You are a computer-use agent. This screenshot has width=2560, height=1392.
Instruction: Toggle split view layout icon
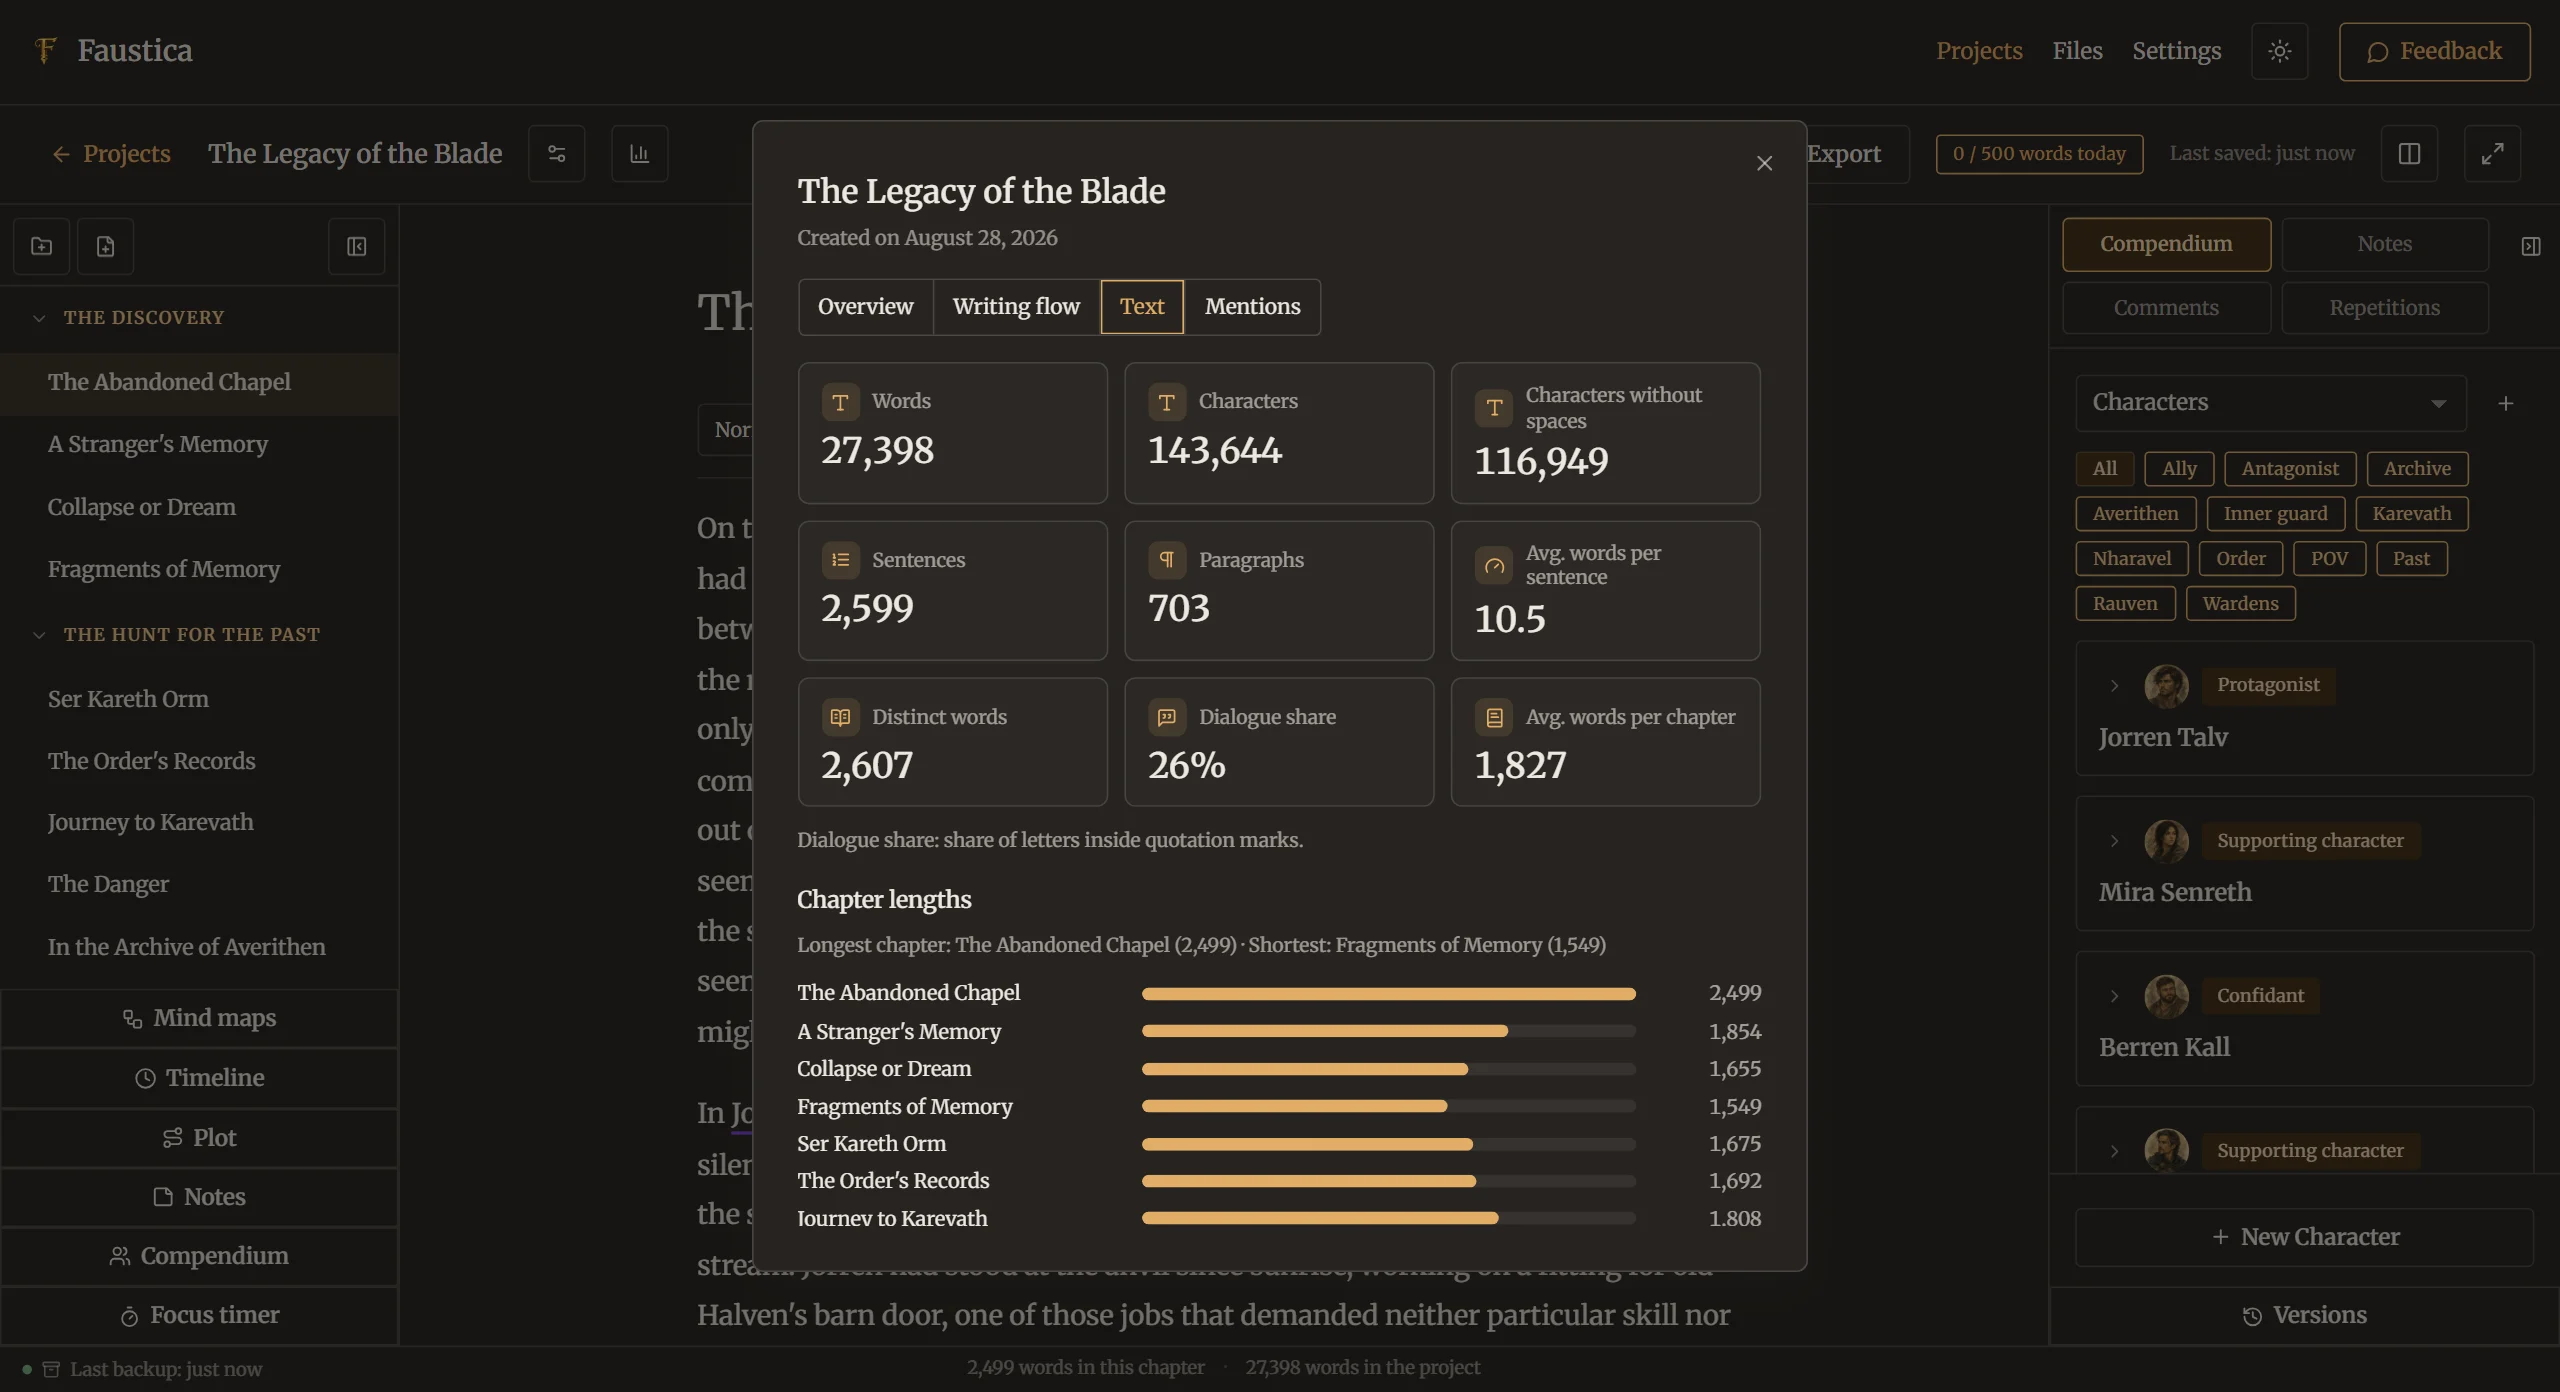[2409, 154]
